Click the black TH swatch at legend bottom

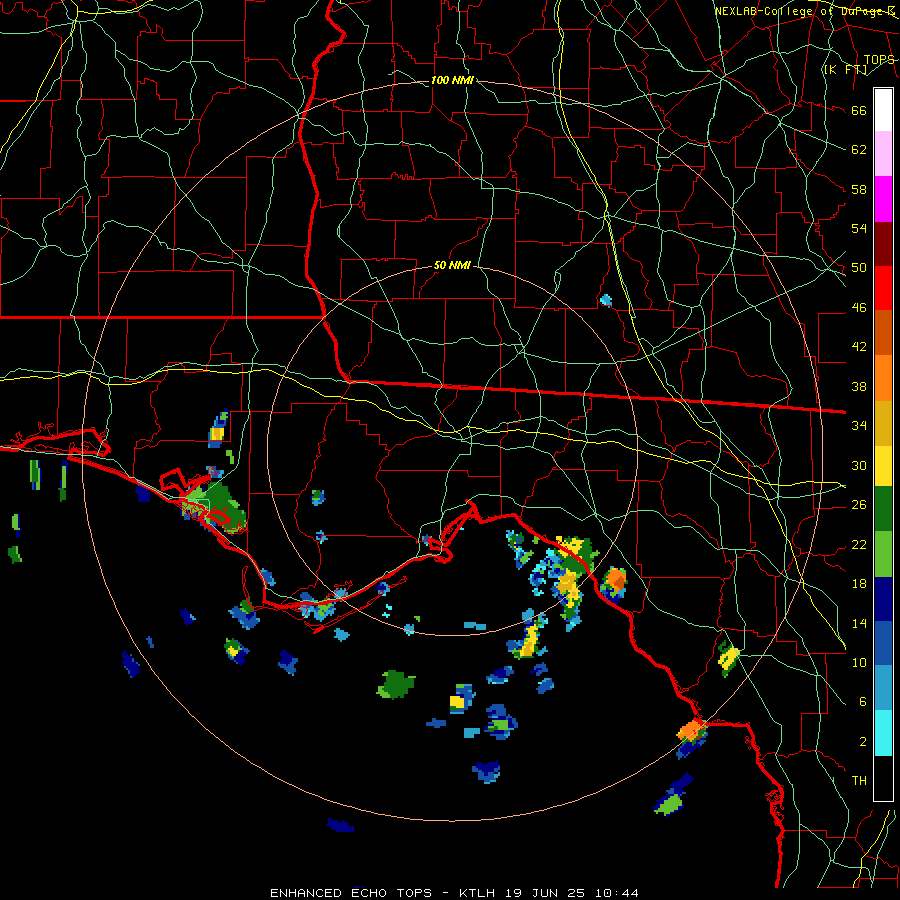point(883,778)
